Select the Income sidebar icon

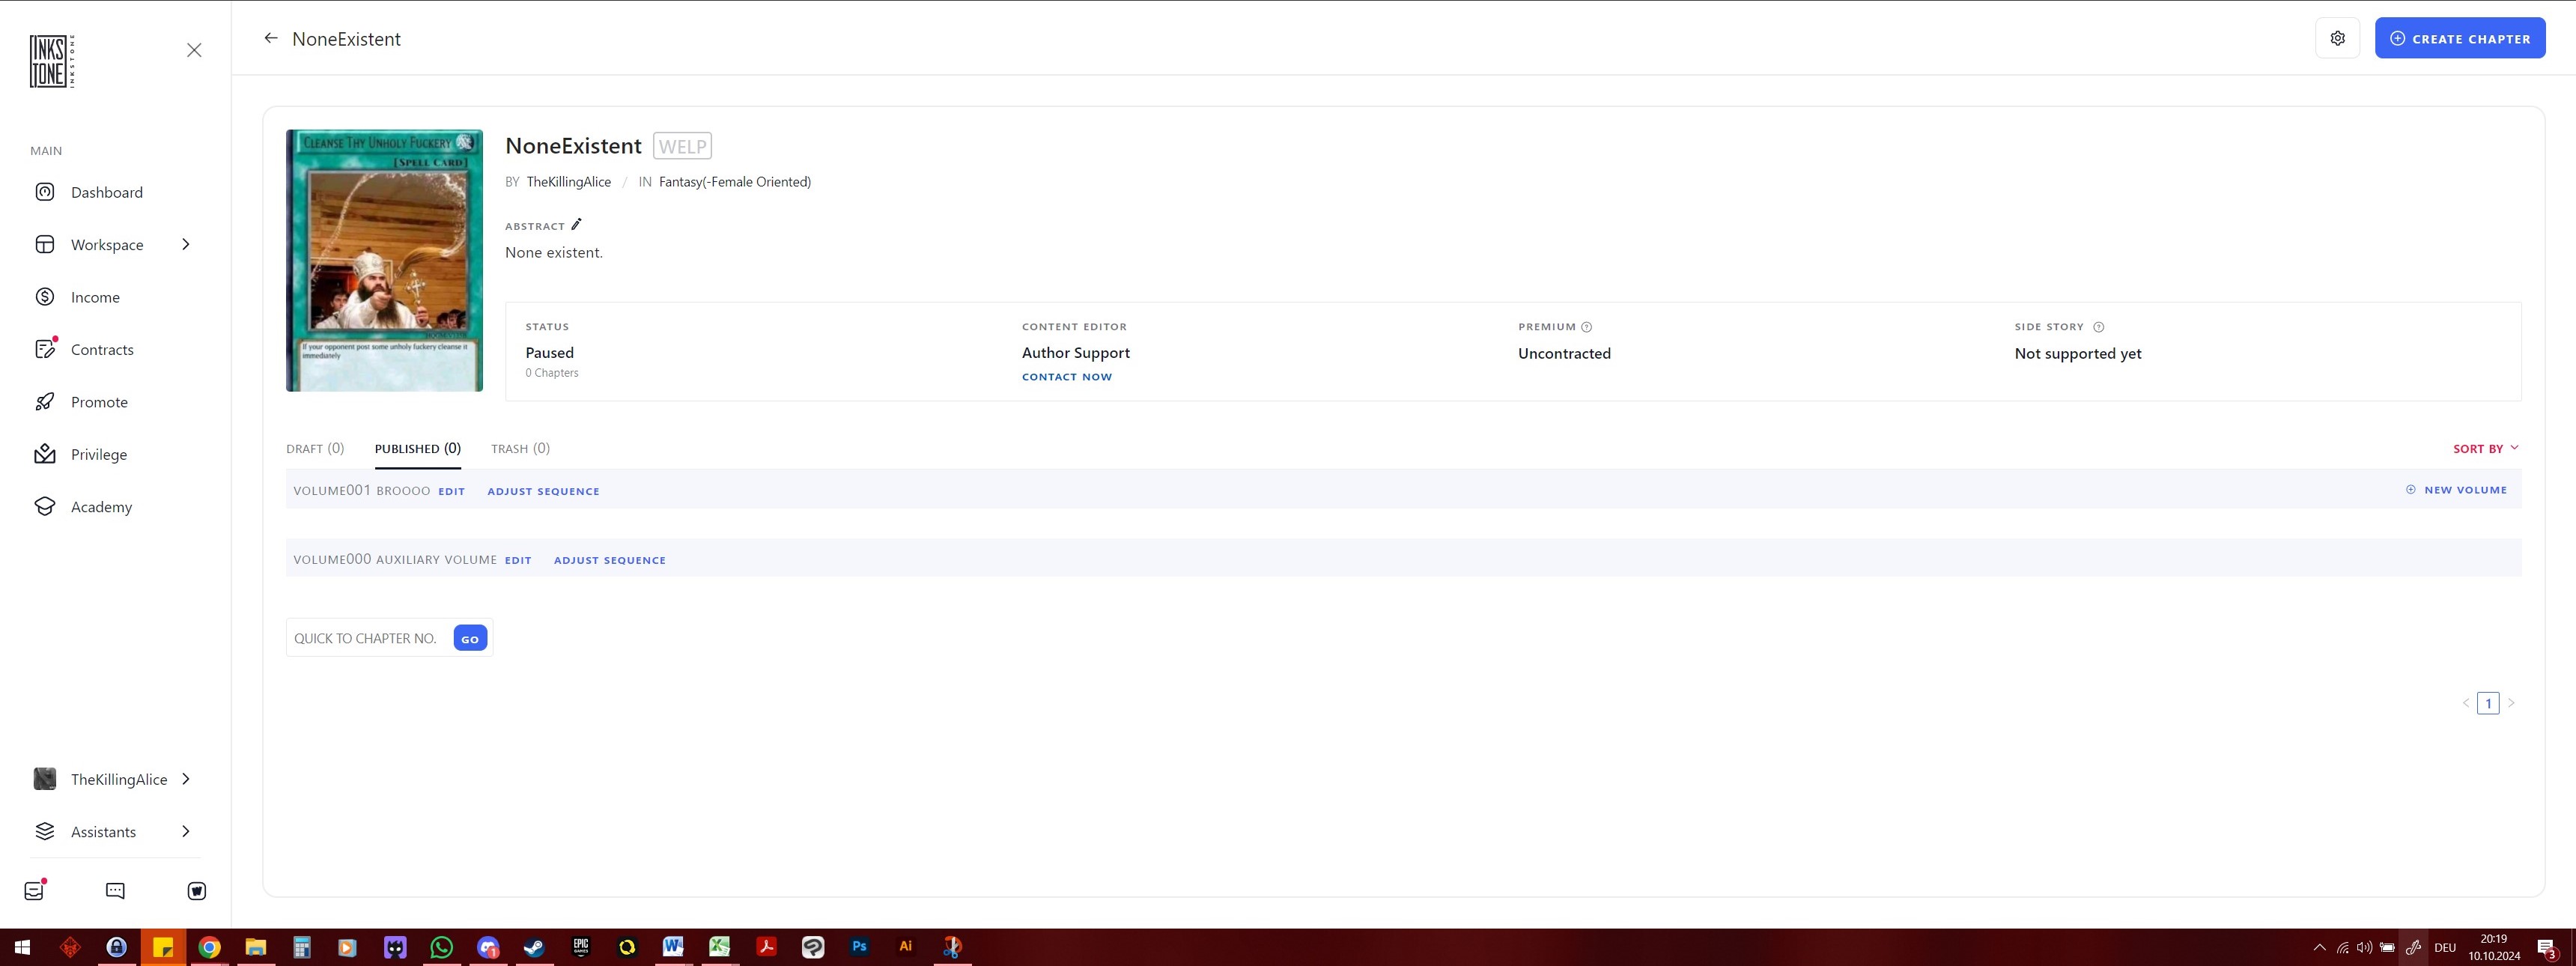[x=45, y=296]
